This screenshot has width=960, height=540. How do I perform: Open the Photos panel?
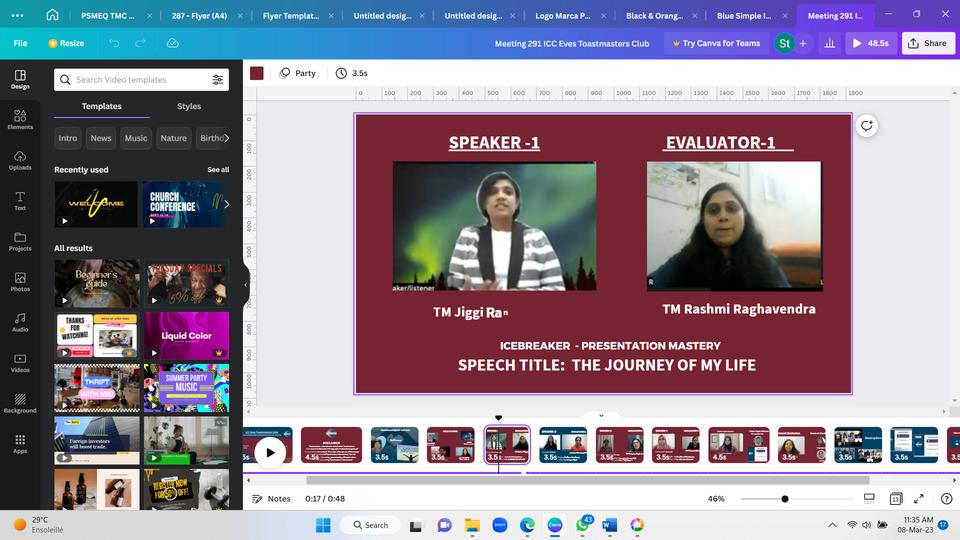[x=20, y=282]
